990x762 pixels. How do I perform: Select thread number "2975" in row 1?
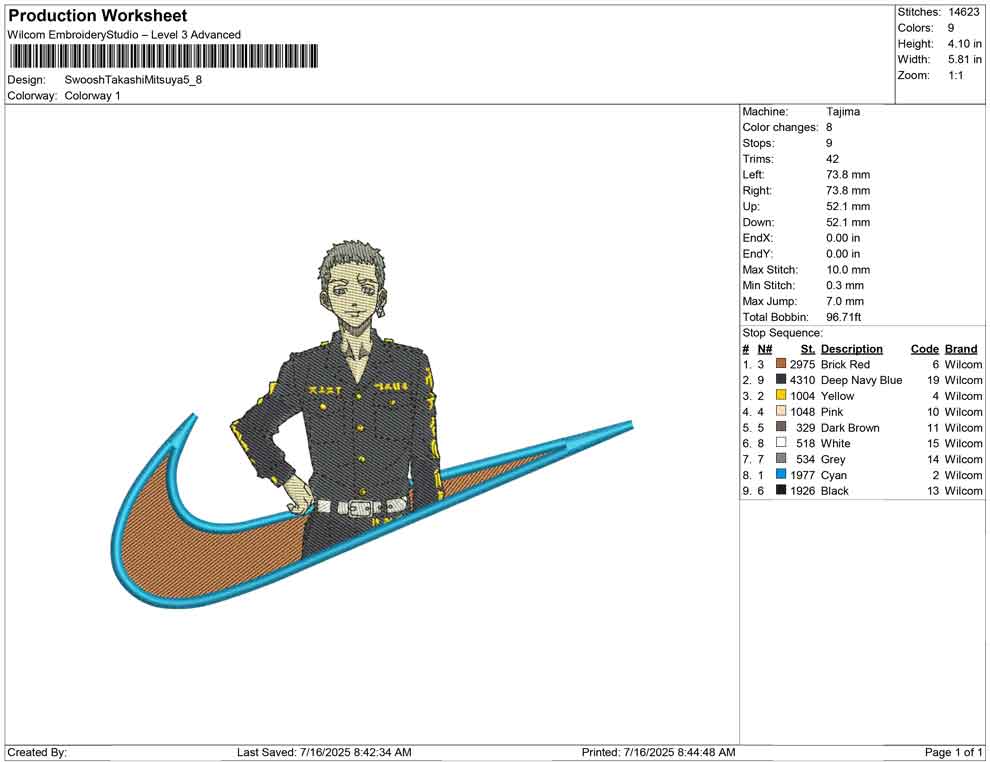(802, 364)
